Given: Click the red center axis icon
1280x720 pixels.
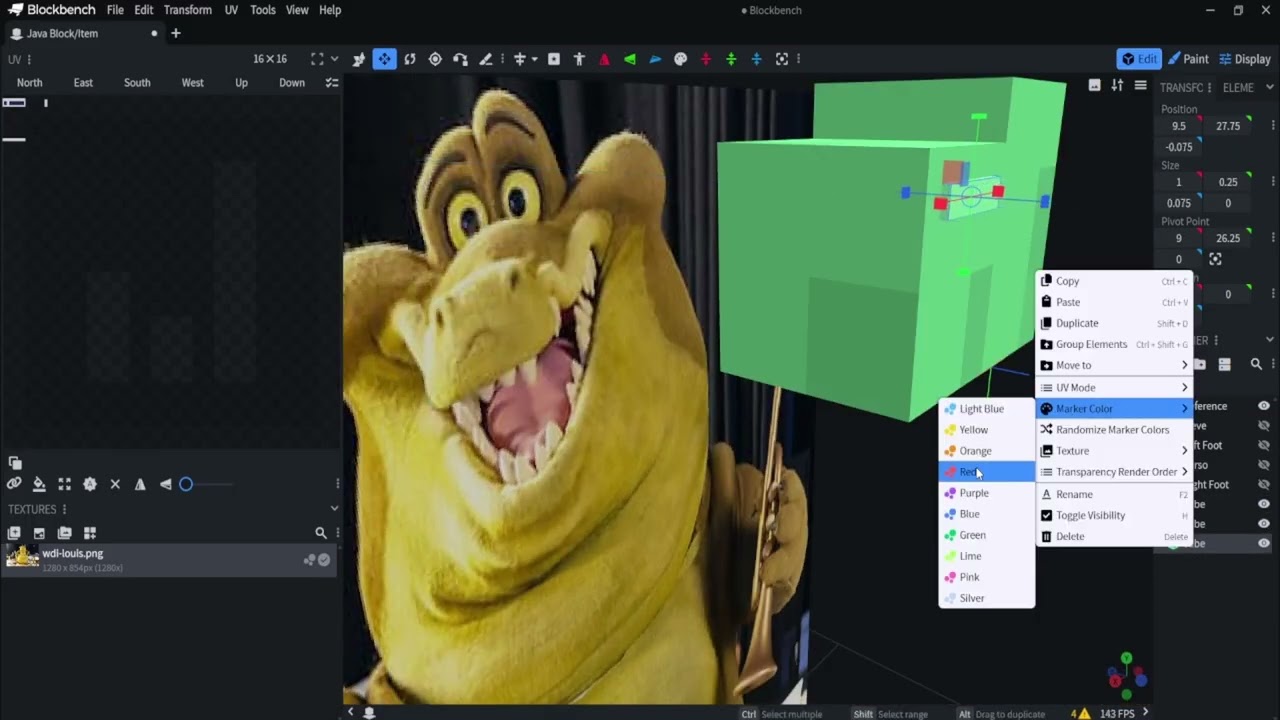Looking at the screenshot, I should [706, 59].
